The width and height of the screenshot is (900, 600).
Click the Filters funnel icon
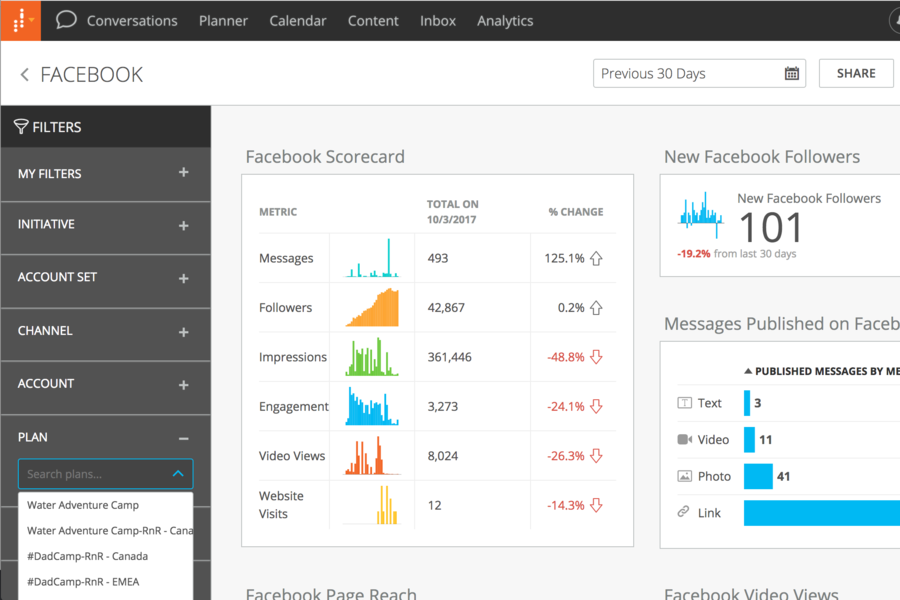click(20, 127)
